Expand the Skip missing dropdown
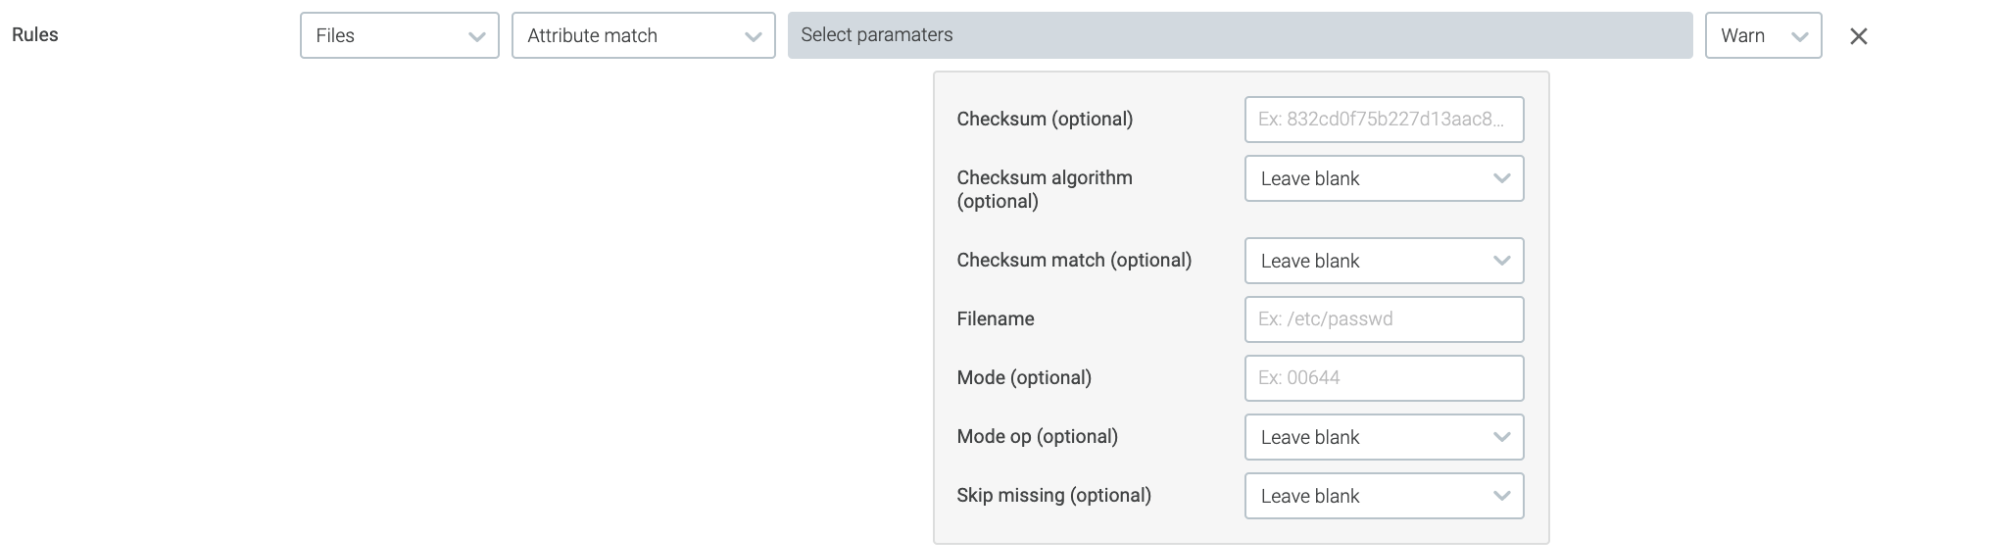 click(x=1383, y=496)
